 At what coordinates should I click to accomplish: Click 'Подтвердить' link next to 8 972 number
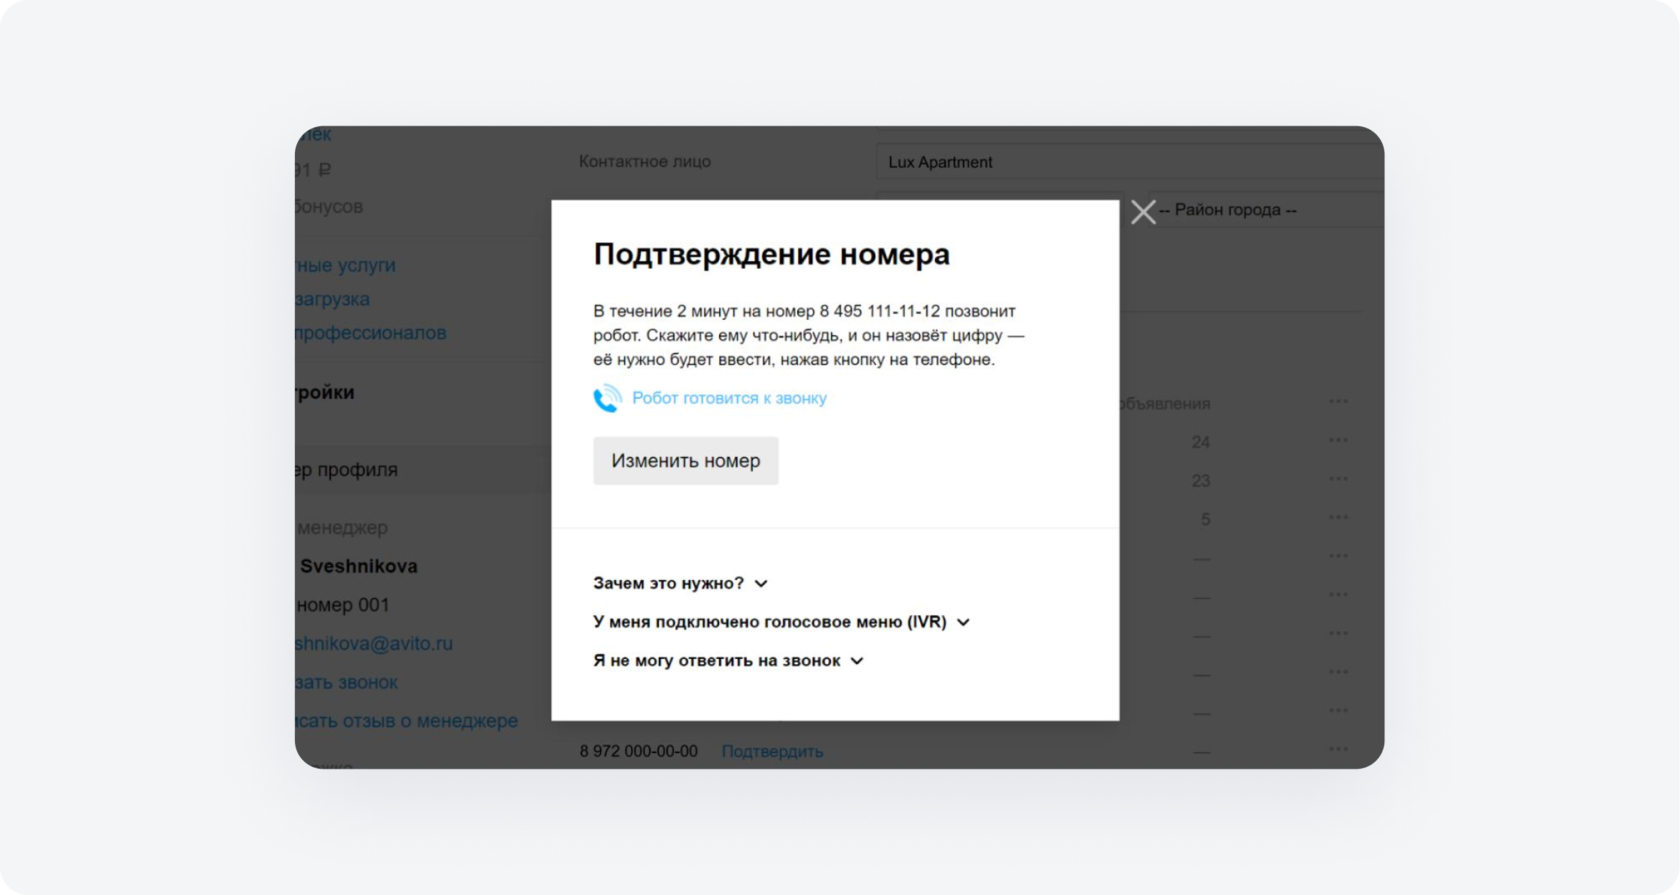pyautogui.click(x=772, y=751)
